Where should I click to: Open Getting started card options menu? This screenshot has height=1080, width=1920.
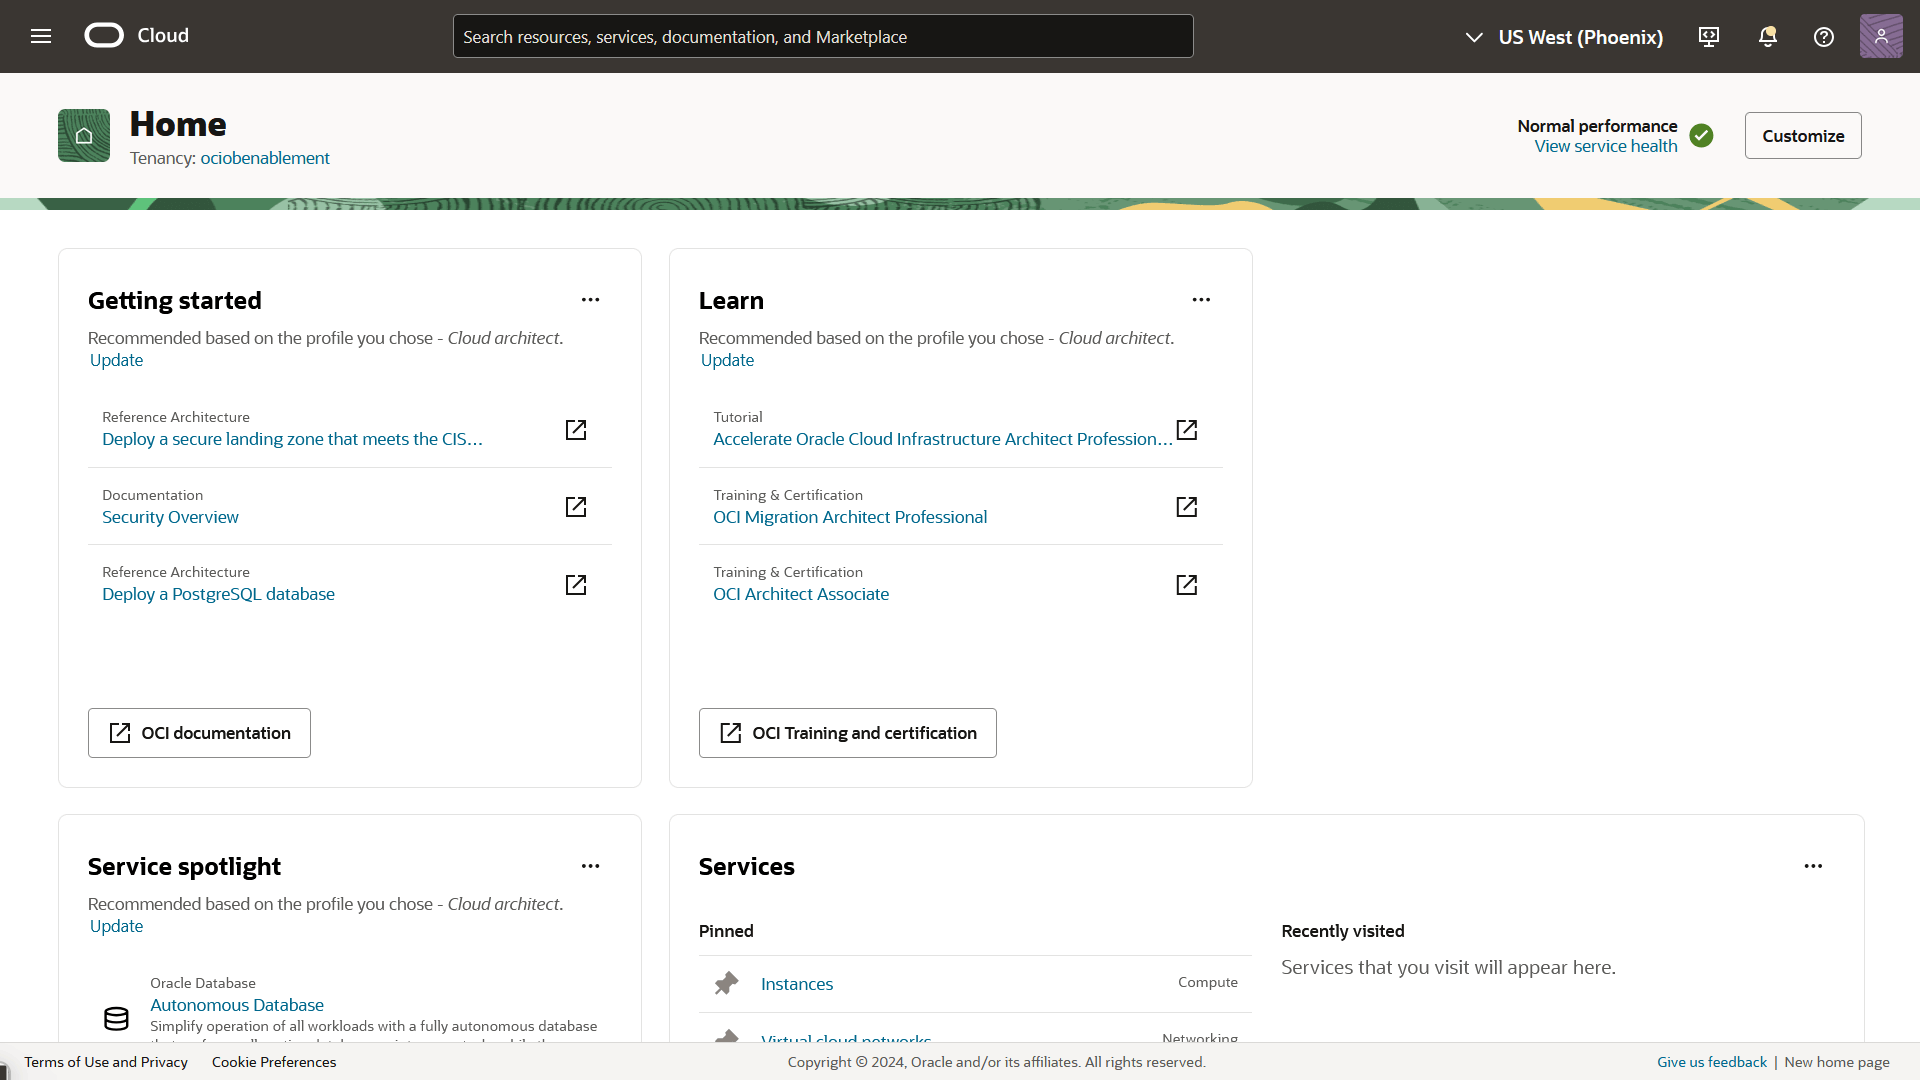590,300
